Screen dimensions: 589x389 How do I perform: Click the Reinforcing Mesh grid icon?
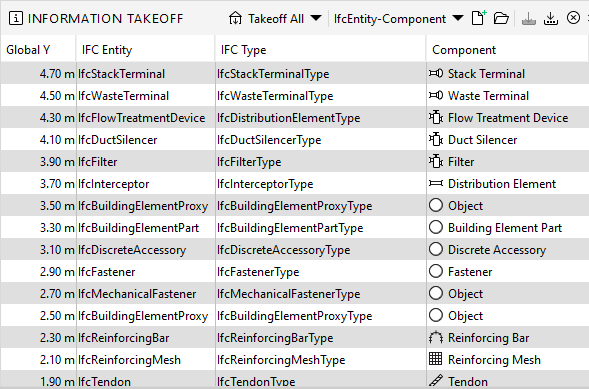point(435,359)
